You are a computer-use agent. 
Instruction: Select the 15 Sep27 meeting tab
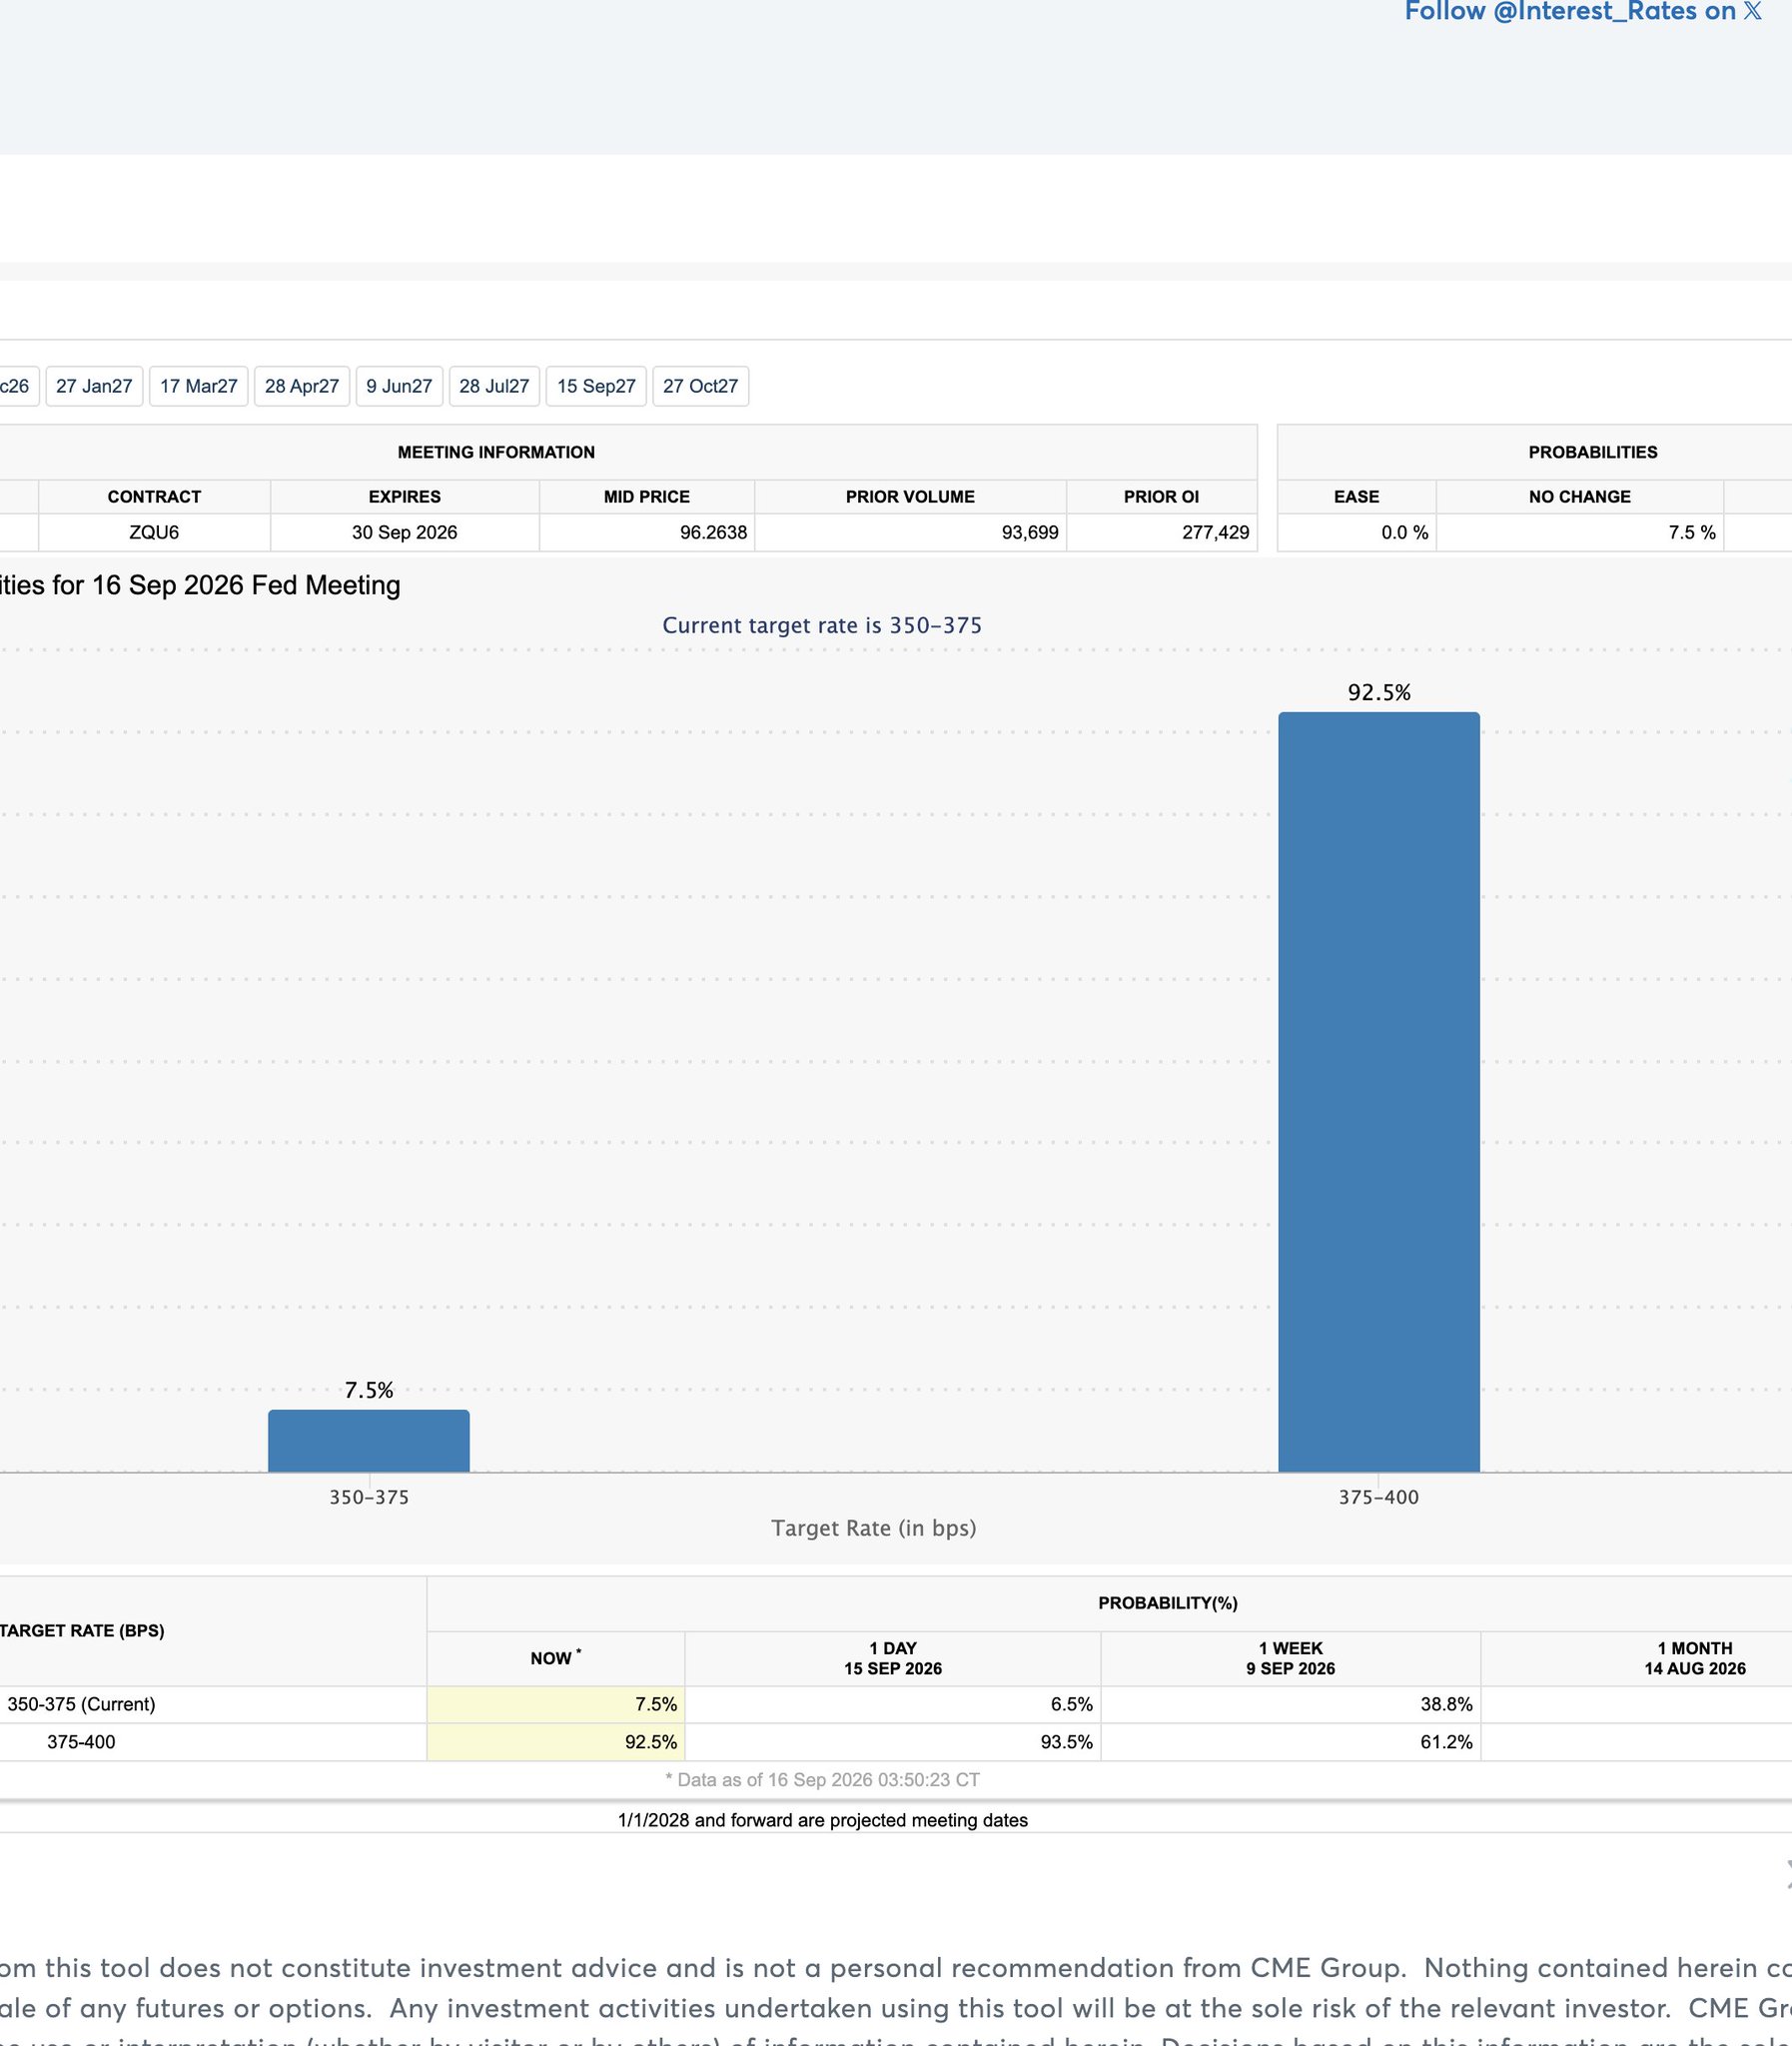596,386
